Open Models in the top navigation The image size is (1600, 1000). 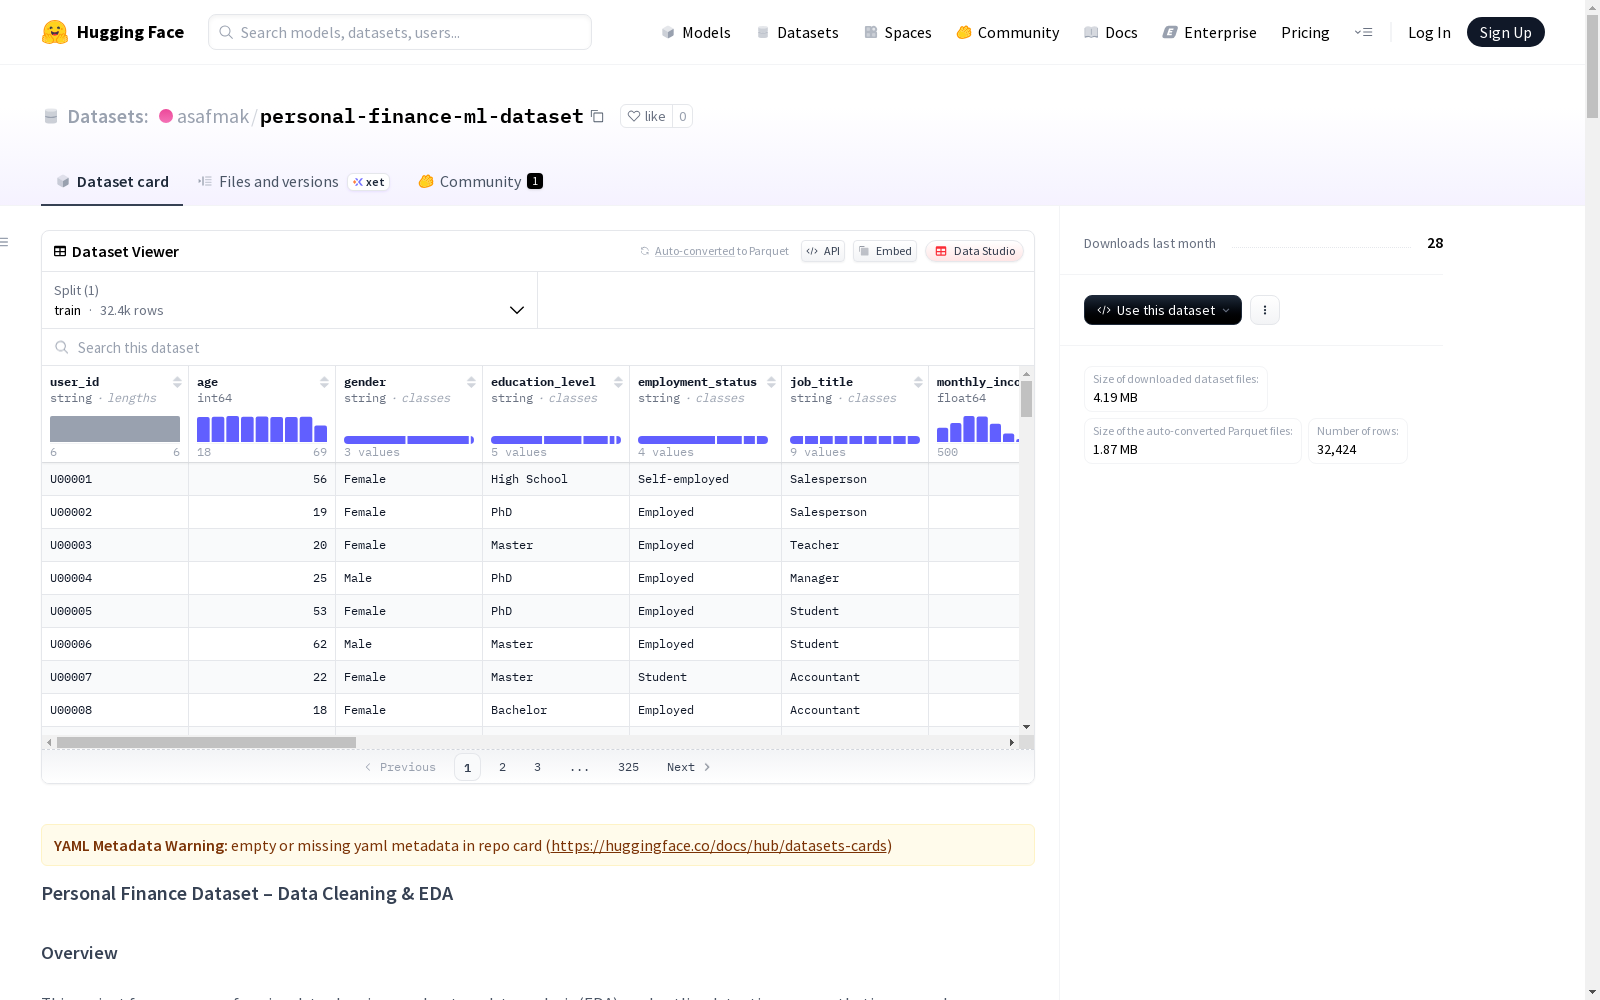tap(696, 32)
